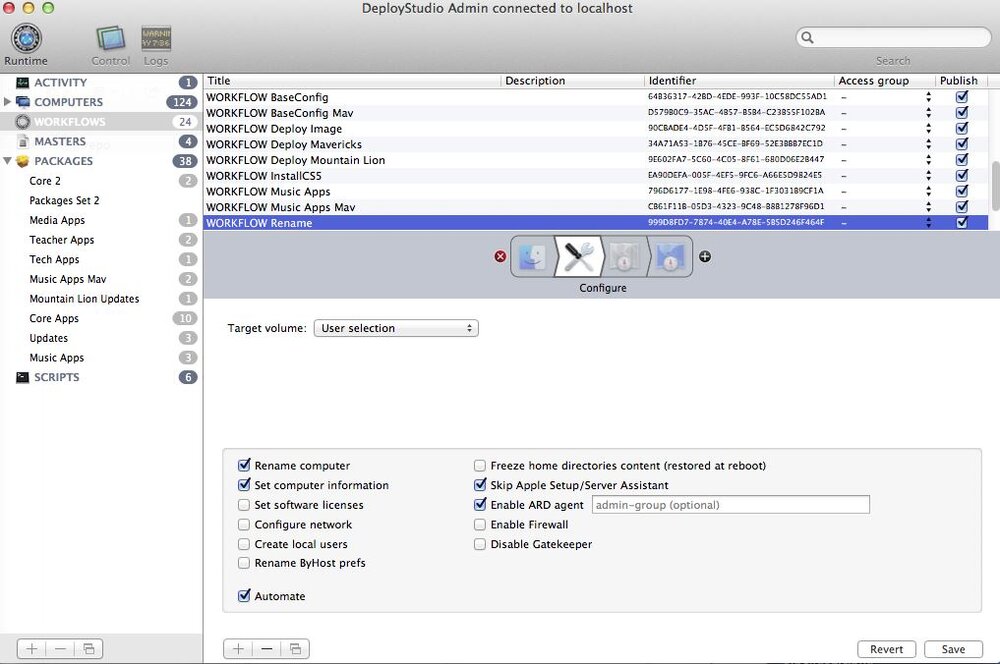
Task: Add workflow step with plus icon
Action: pos(705,256)
